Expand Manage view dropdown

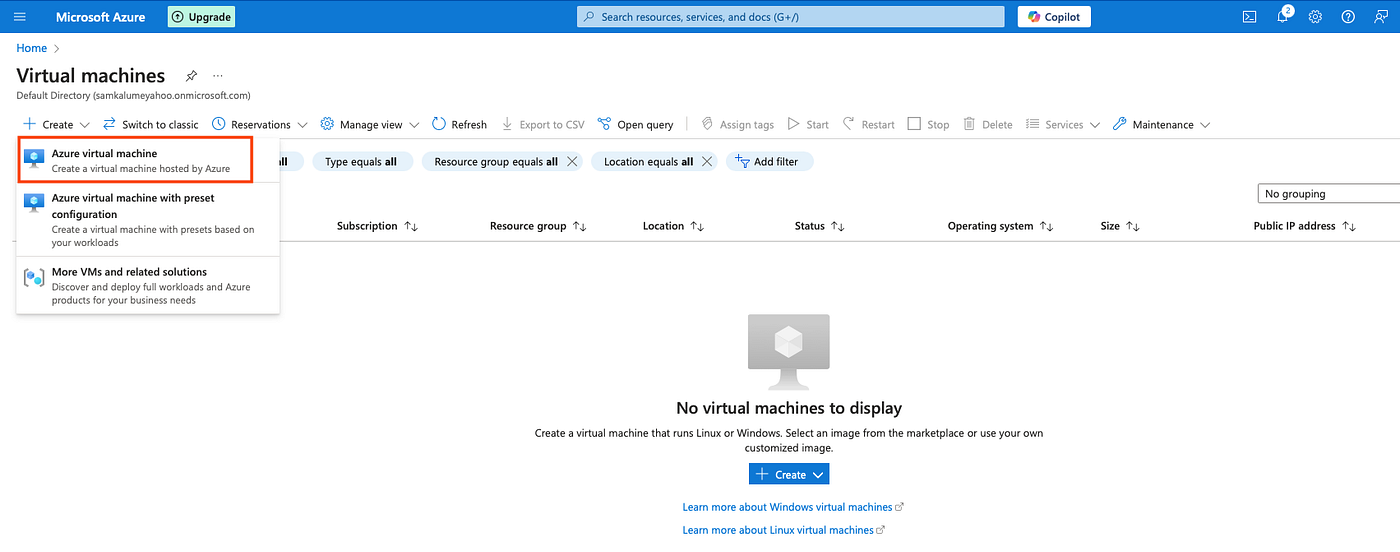click(370, 125)
